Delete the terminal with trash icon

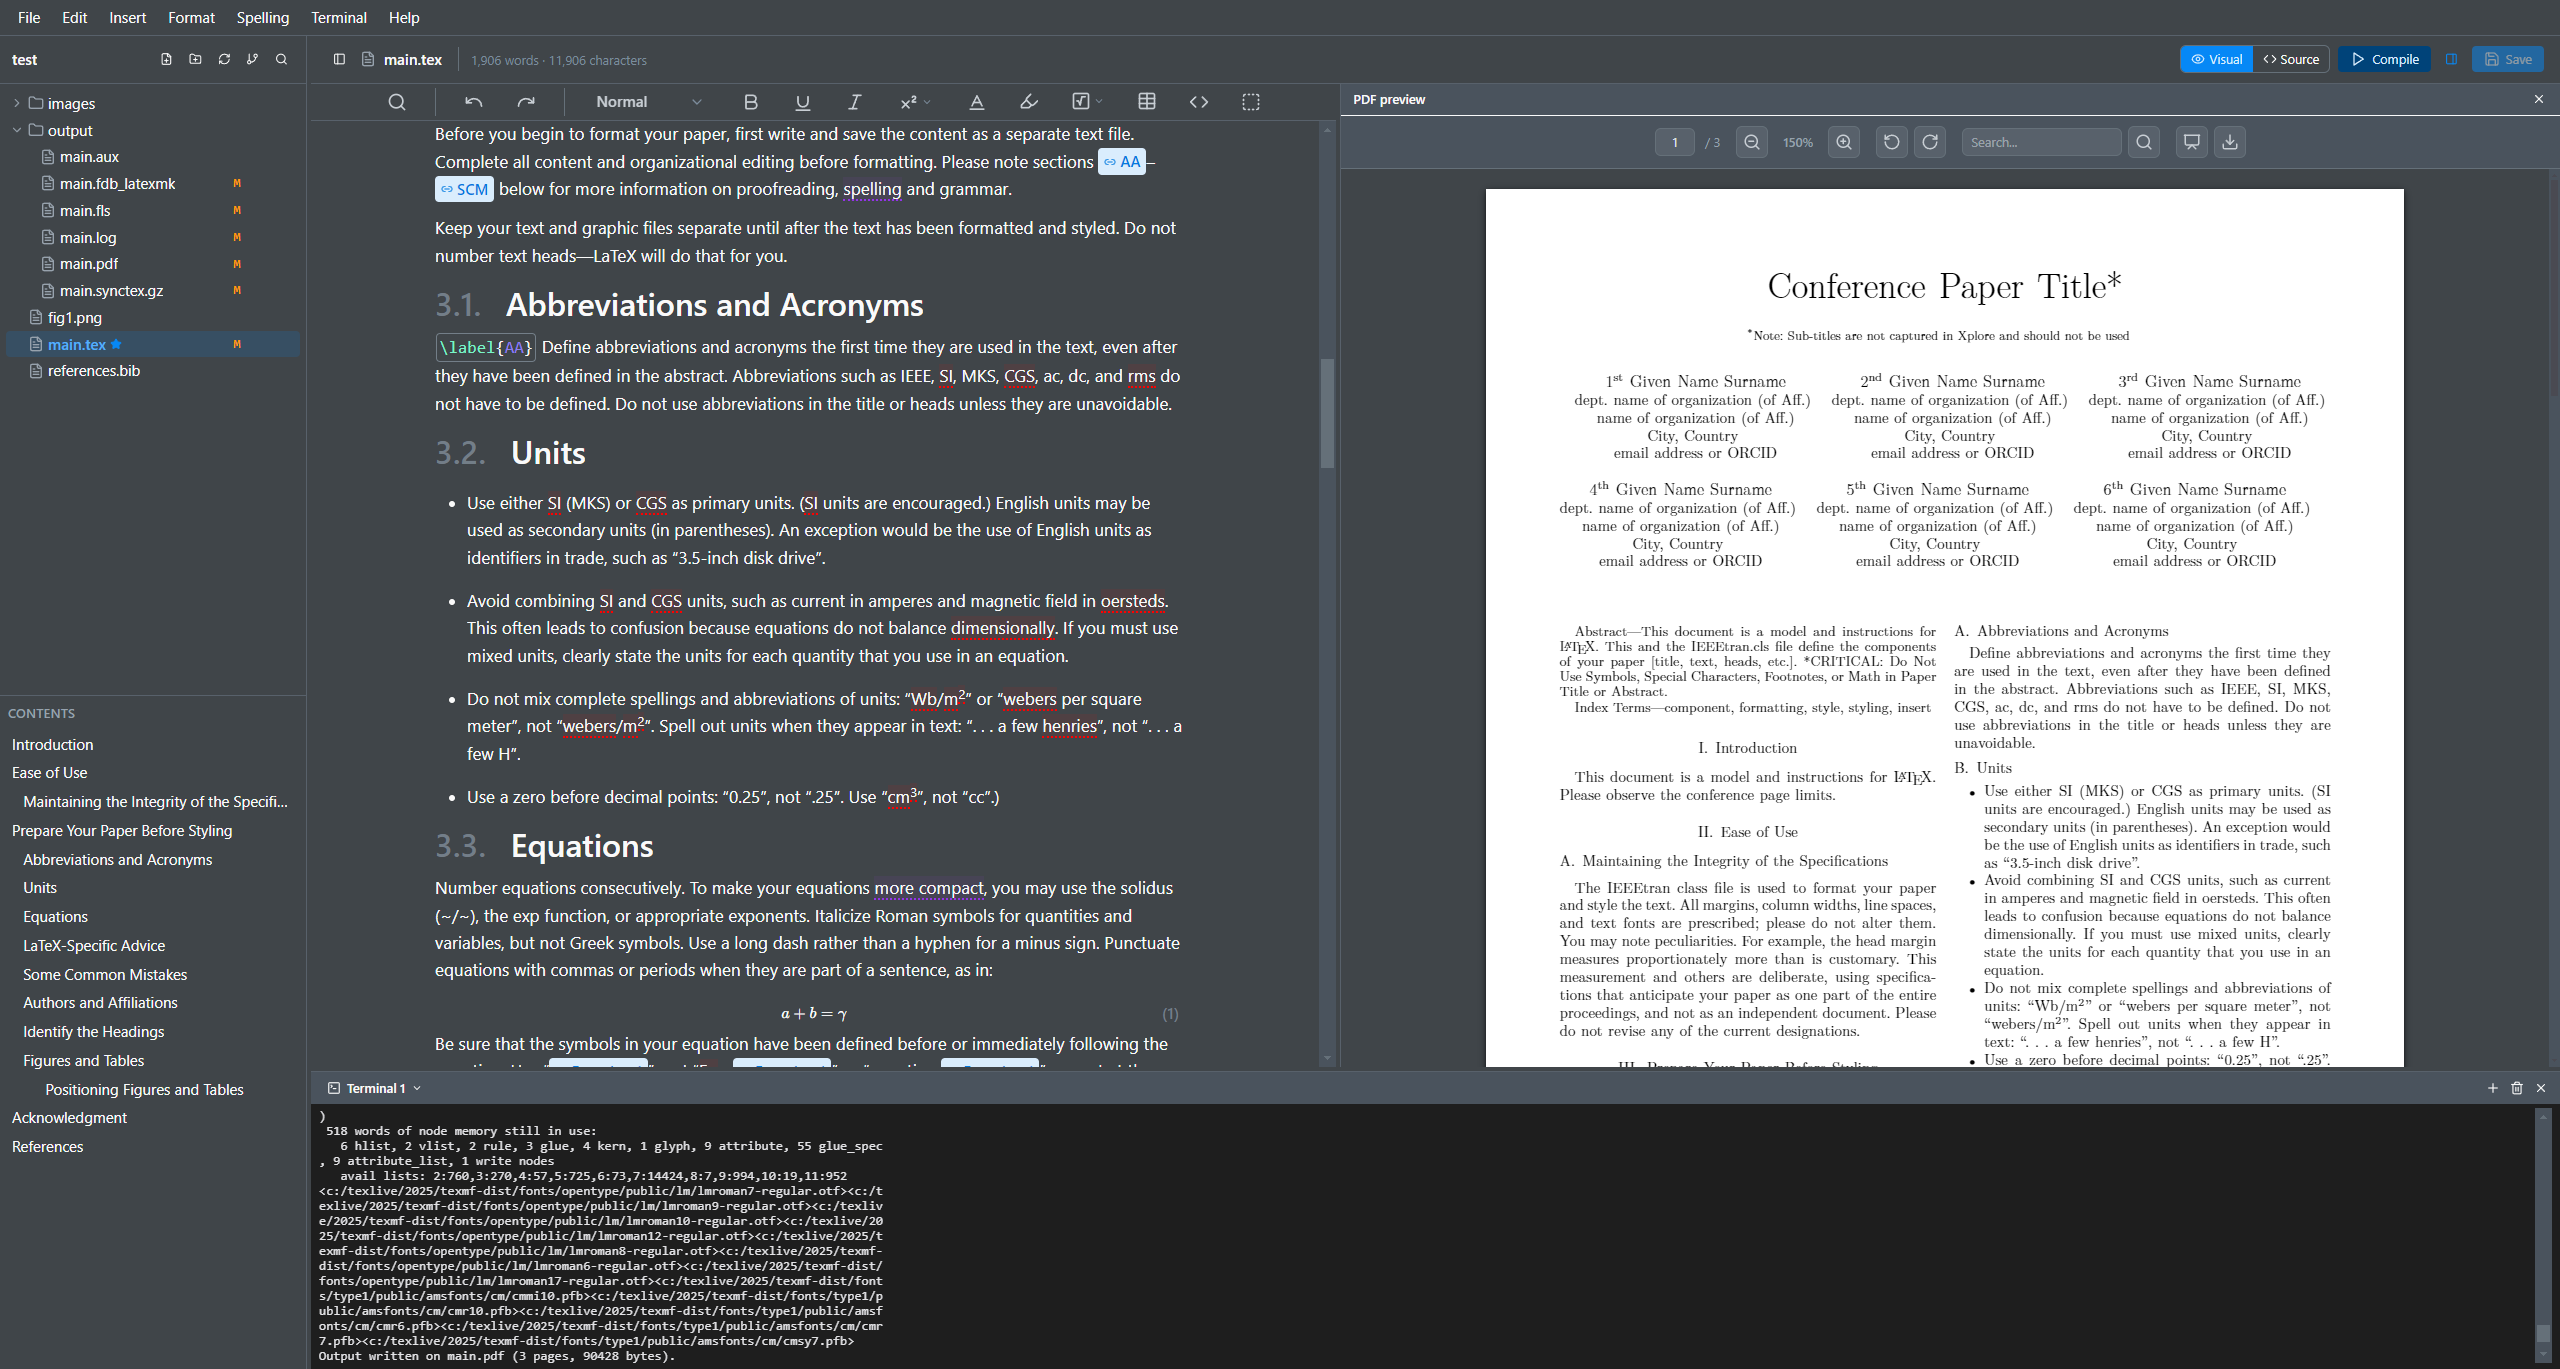point(2517,1088)
